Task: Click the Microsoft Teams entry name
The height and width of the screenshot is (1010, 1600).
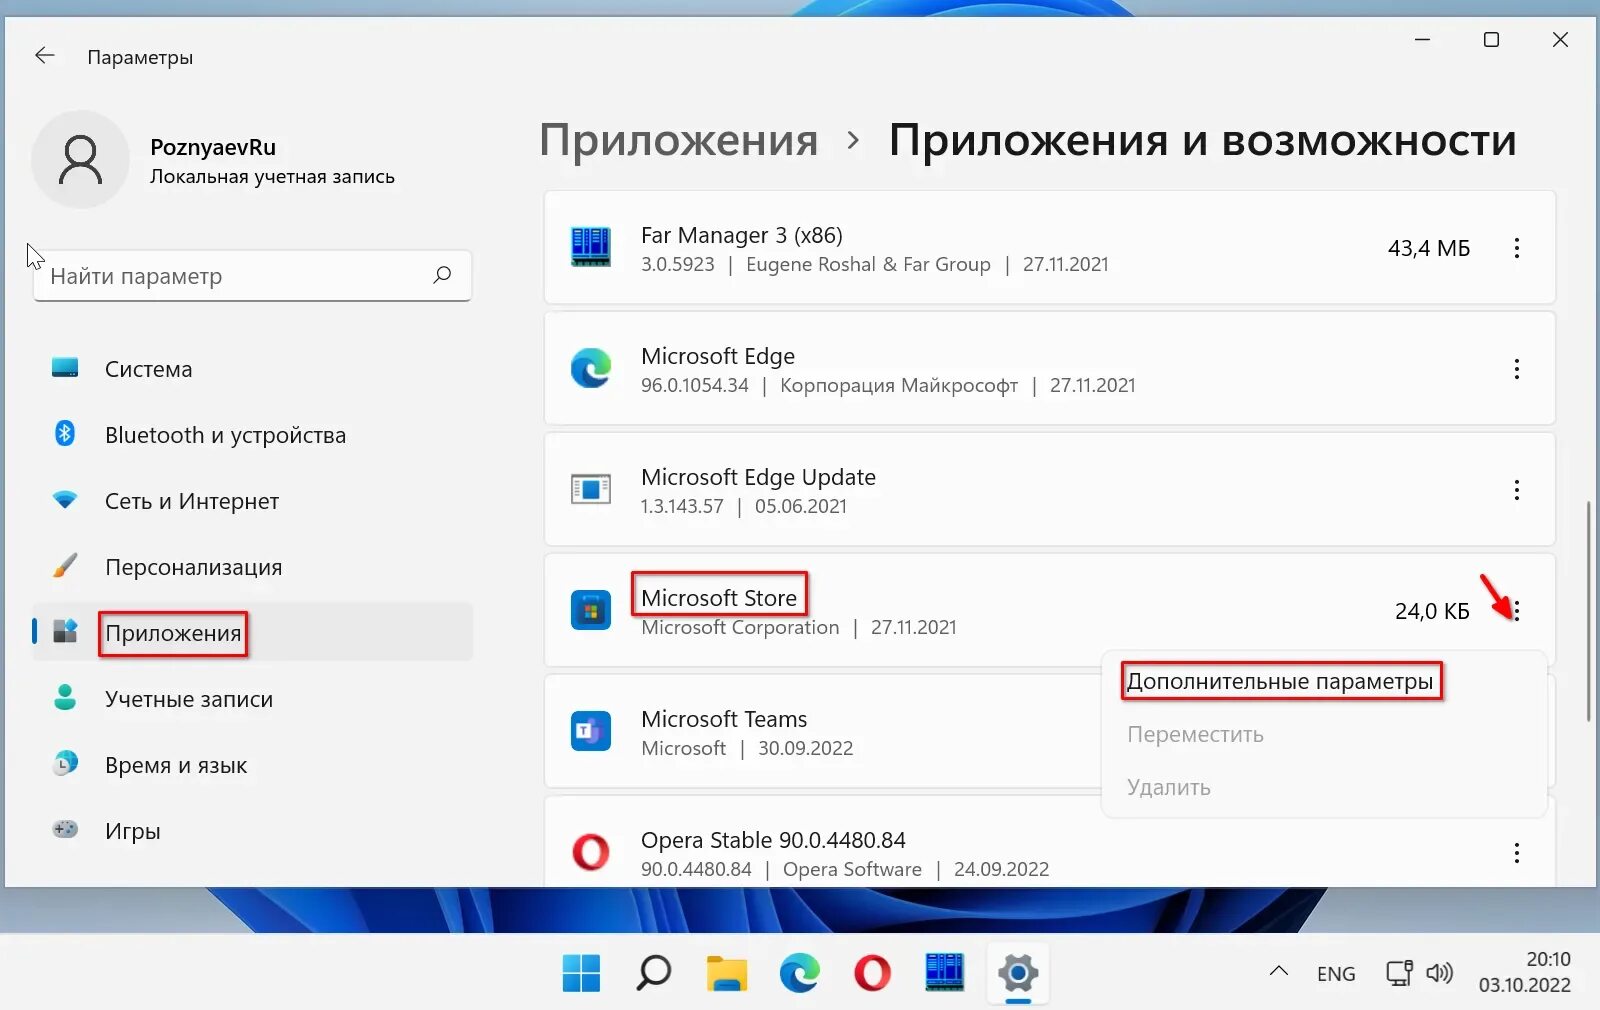Action: (x=724, y=719)
